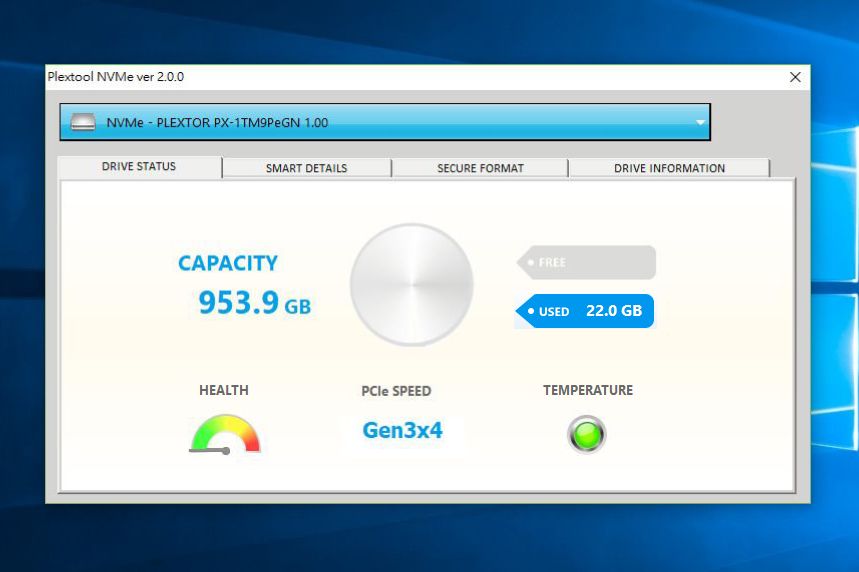Open the SECURE FORMAT tab
Image resolution: width=859 pixels, height=572 pixels.
(x=480, y=168)
